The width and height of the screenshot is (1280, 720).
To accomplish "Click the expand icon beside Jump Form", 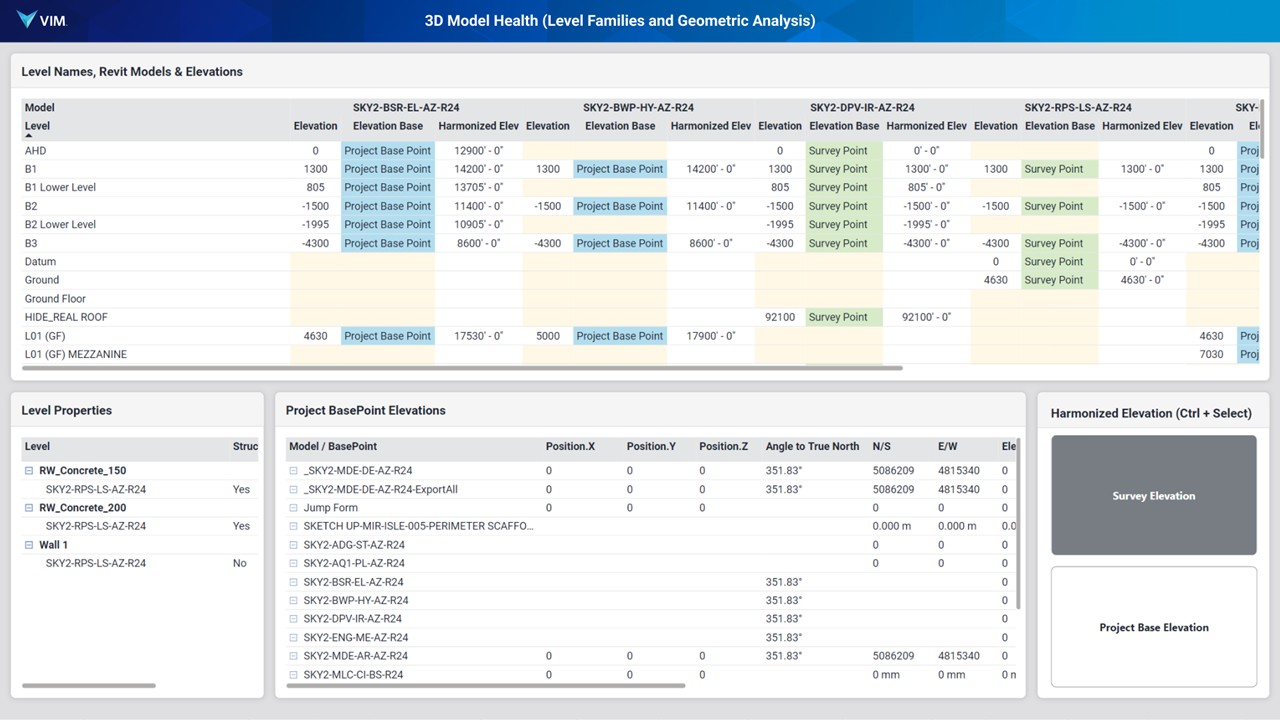I will pyautogui.click(x=294, y=508).
